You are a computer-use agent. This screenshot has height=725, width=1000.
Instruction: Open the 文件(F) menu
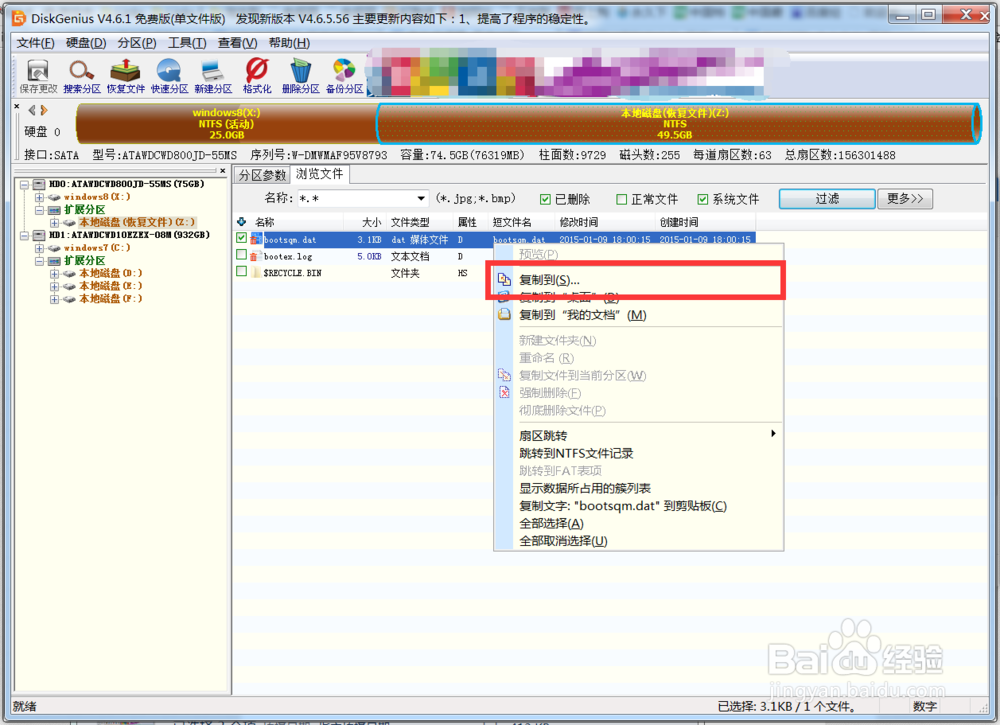(x=35, y=43)
